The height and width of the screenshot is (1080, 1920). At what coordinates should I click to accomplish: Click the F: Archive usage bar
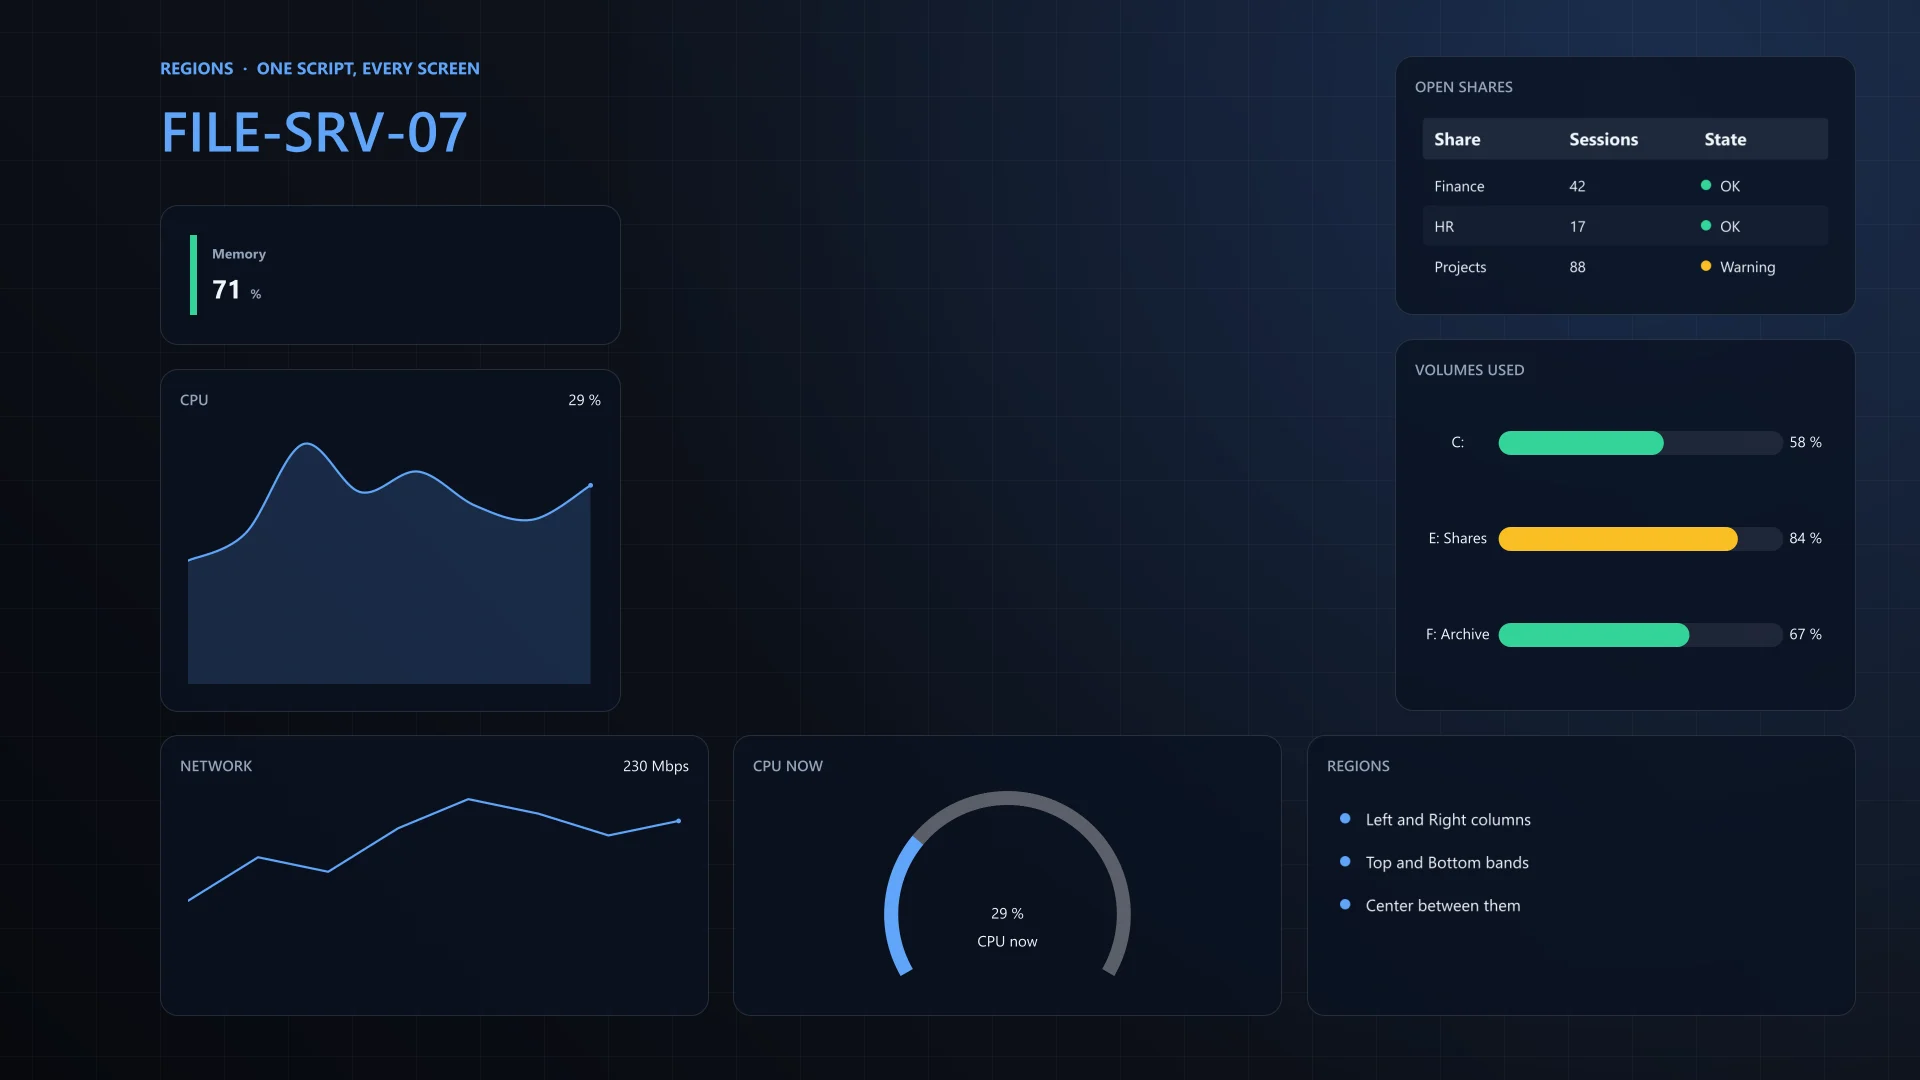[x=1640, y=635]
